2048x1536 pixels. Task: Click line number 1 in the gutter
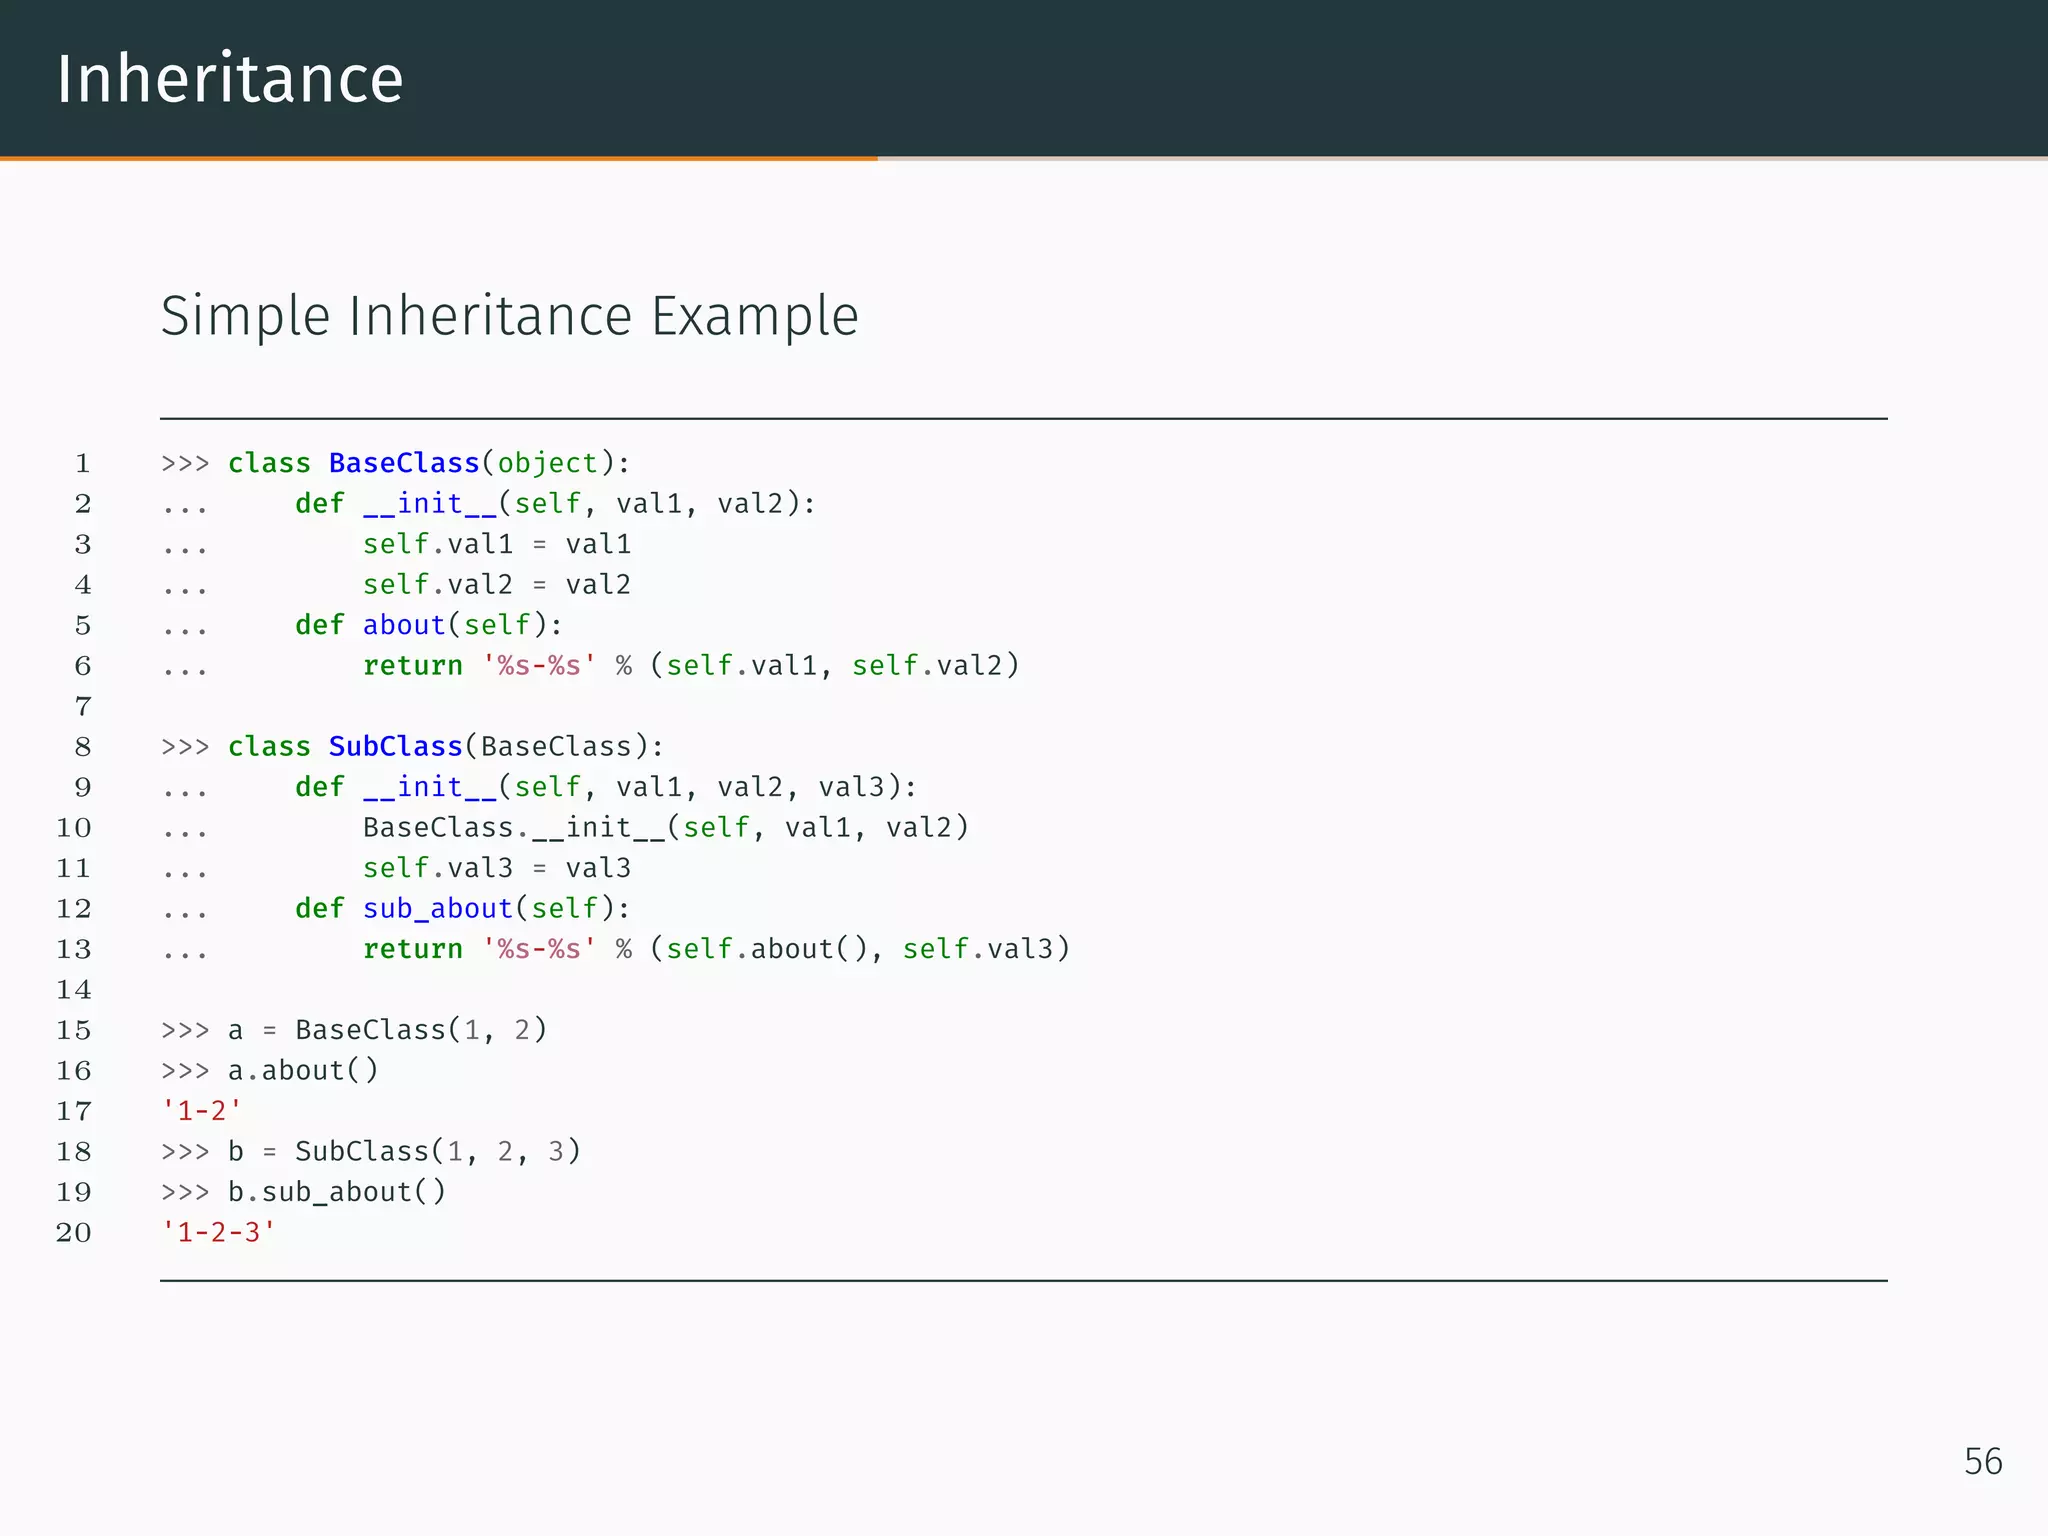[83, 463]
